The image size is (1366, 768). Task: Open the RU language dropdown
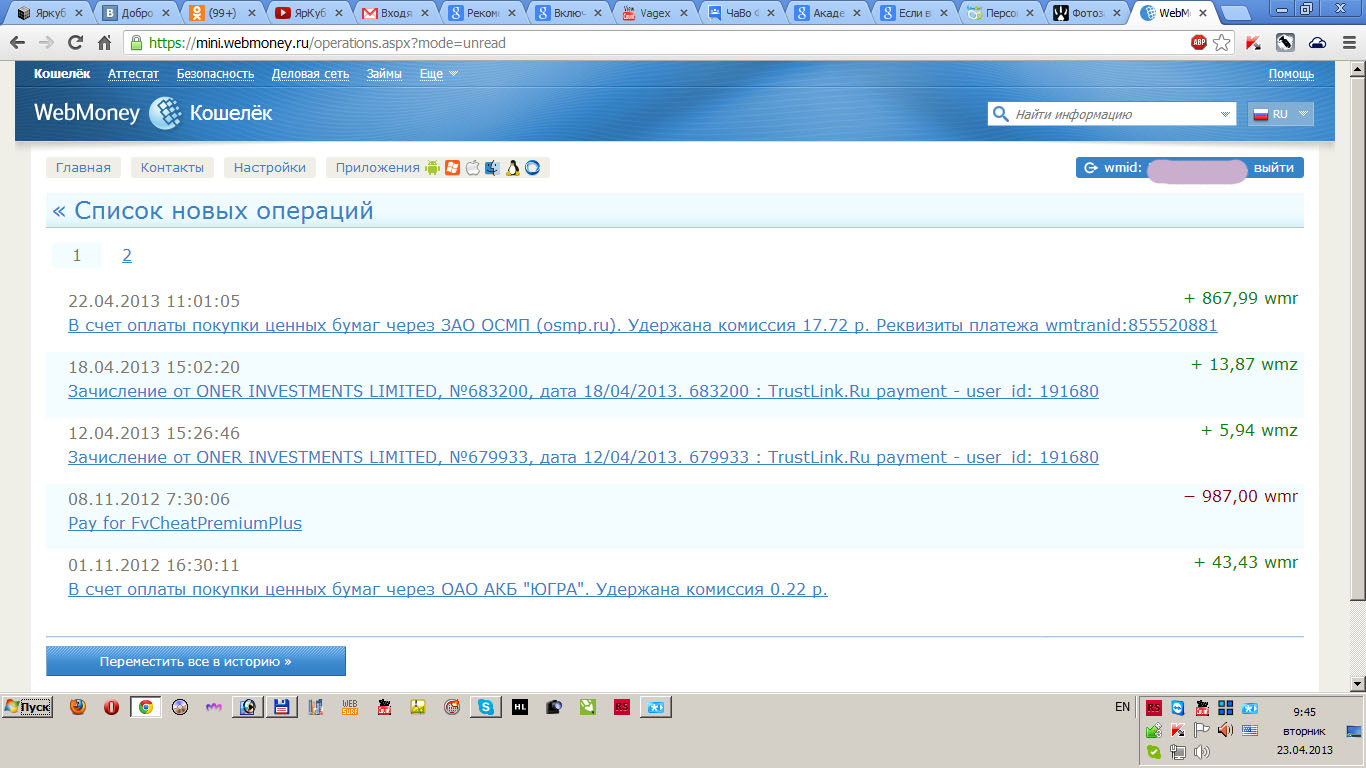pos(1280,114)
